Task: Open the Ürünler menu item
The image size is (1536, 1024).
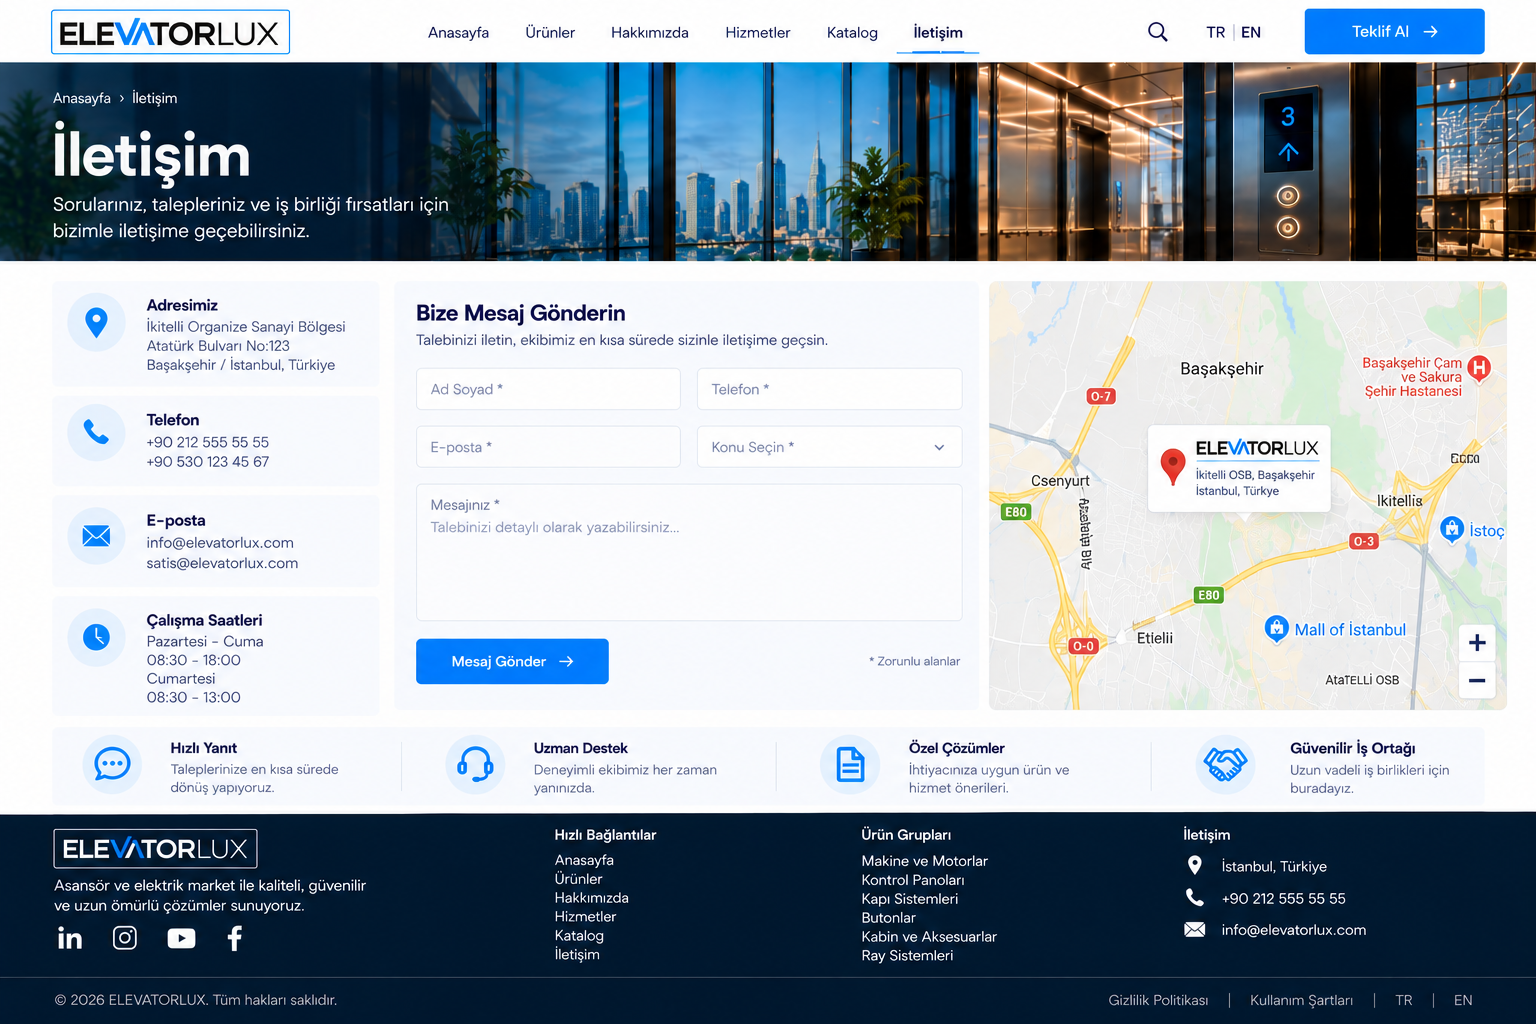Action: pos(550,32)
